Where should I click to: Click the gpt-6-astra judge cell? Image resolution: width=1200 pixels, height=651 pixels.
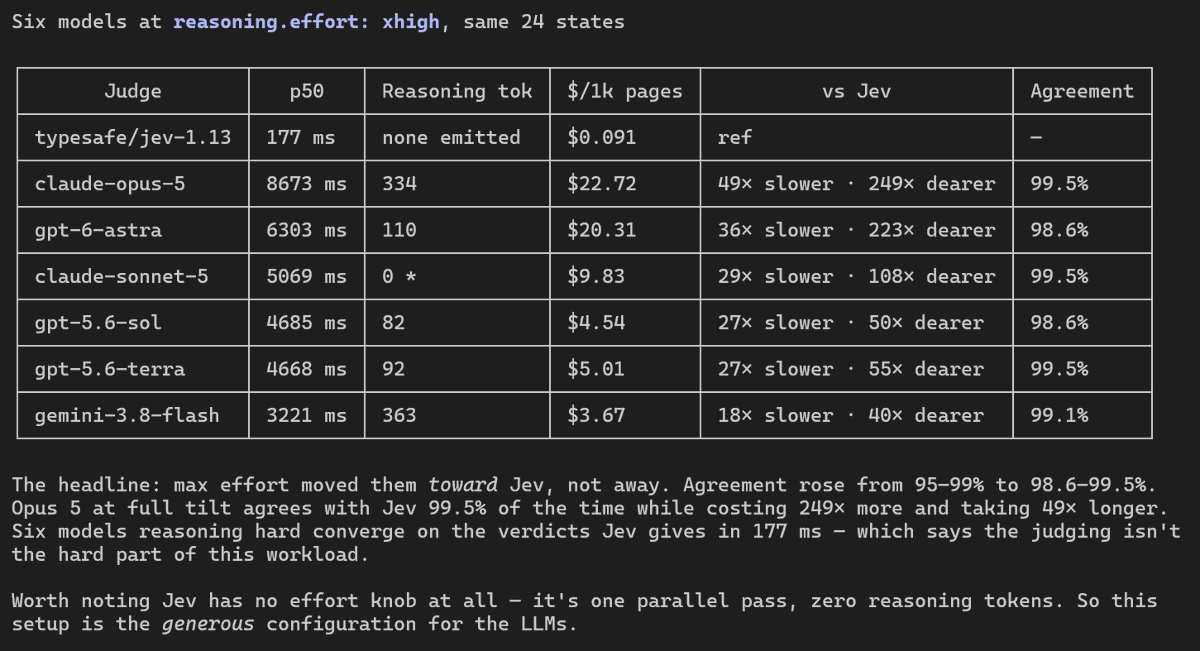pos(133,230)
